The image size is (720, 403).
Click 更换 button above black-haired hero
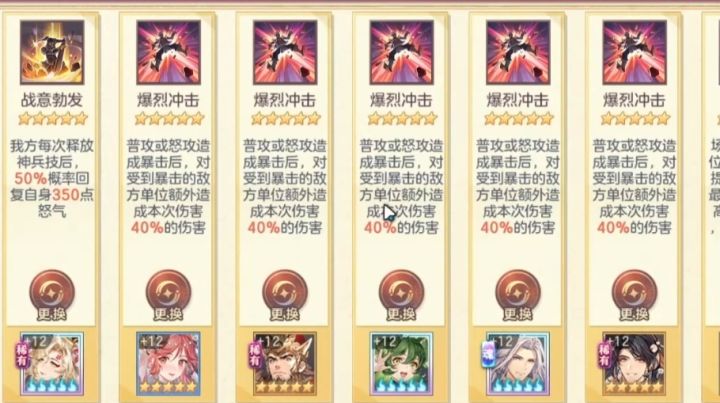635,295
